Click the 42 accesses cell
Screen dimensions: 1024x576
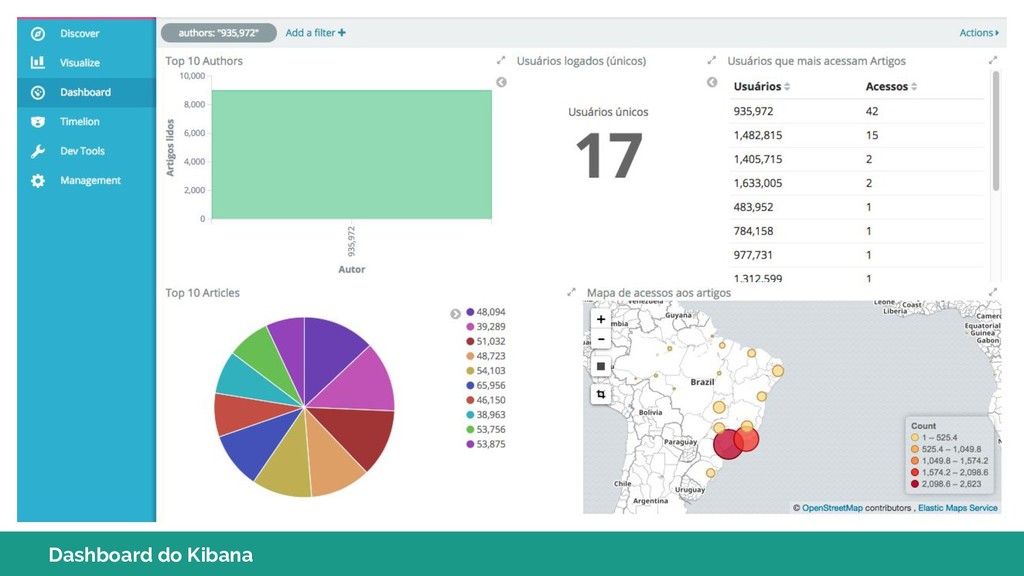872,111
